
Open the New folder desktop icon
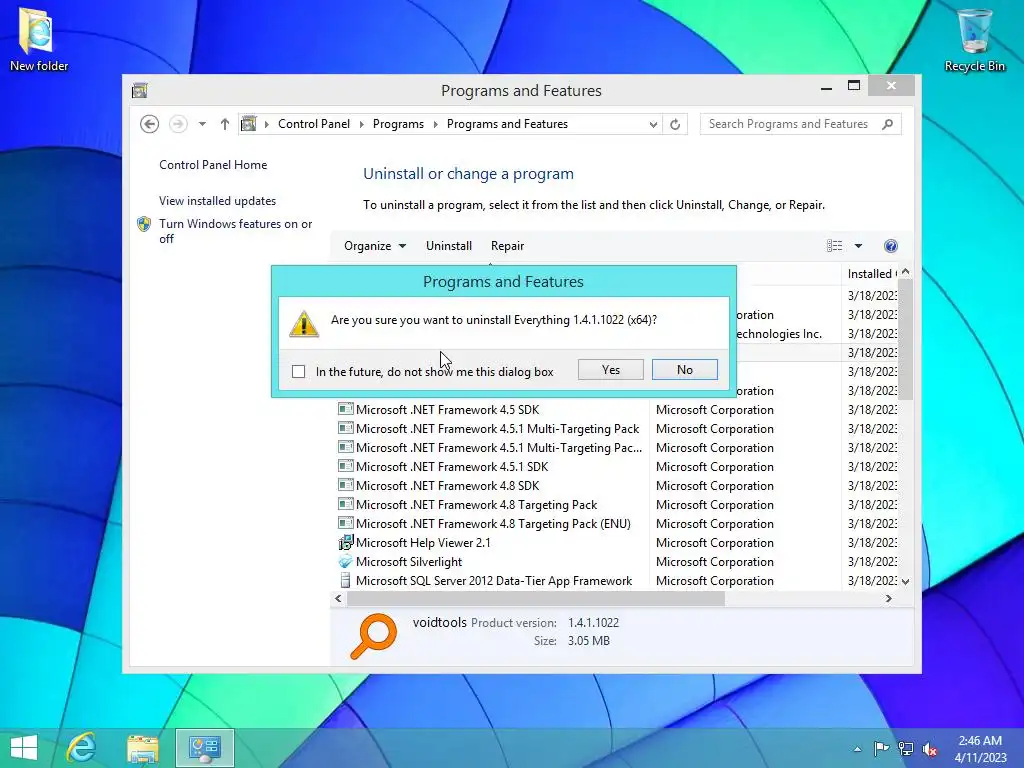tap(39, 40)
